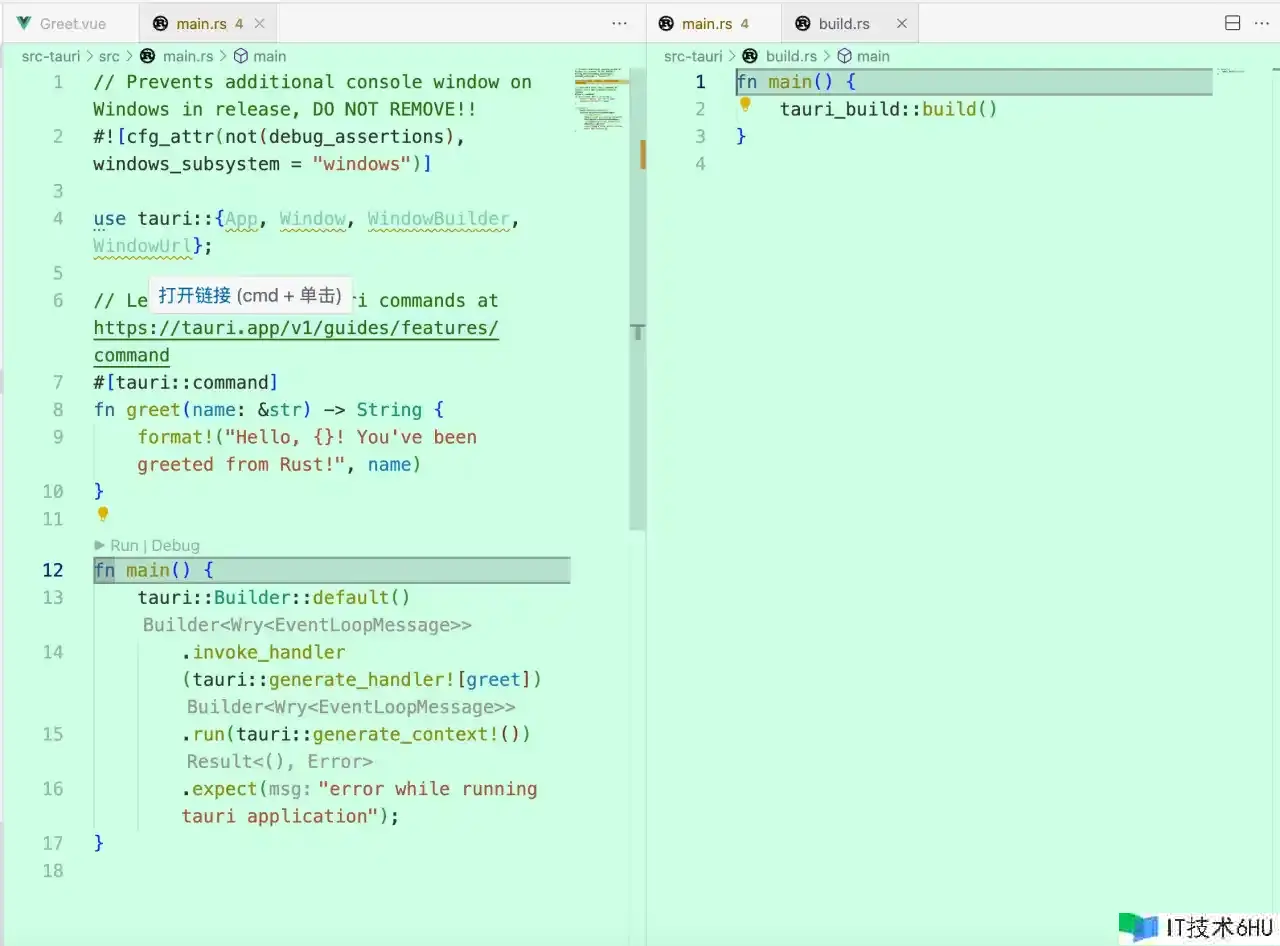Viewport: 1280px width, 946px height.
Task: Click the split editor layout icon
Action: coord(1233,23)
